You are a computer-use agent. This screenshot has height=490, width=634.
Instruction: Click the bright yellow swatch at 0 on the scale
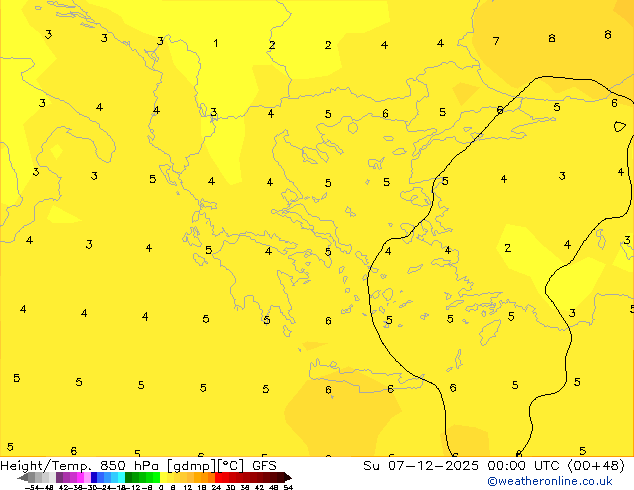point(163,477)
